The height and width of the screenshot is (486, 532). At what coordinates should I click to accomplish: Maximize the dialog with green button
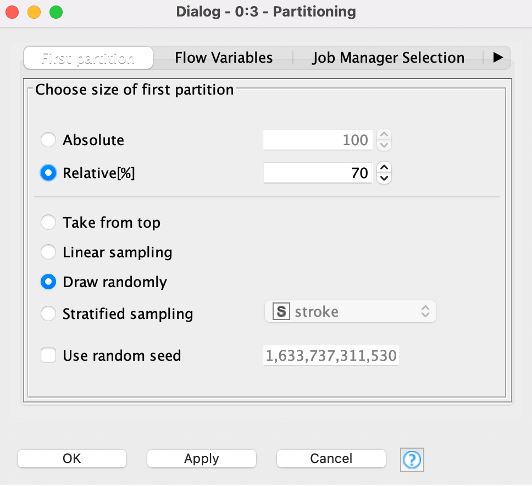56,12
